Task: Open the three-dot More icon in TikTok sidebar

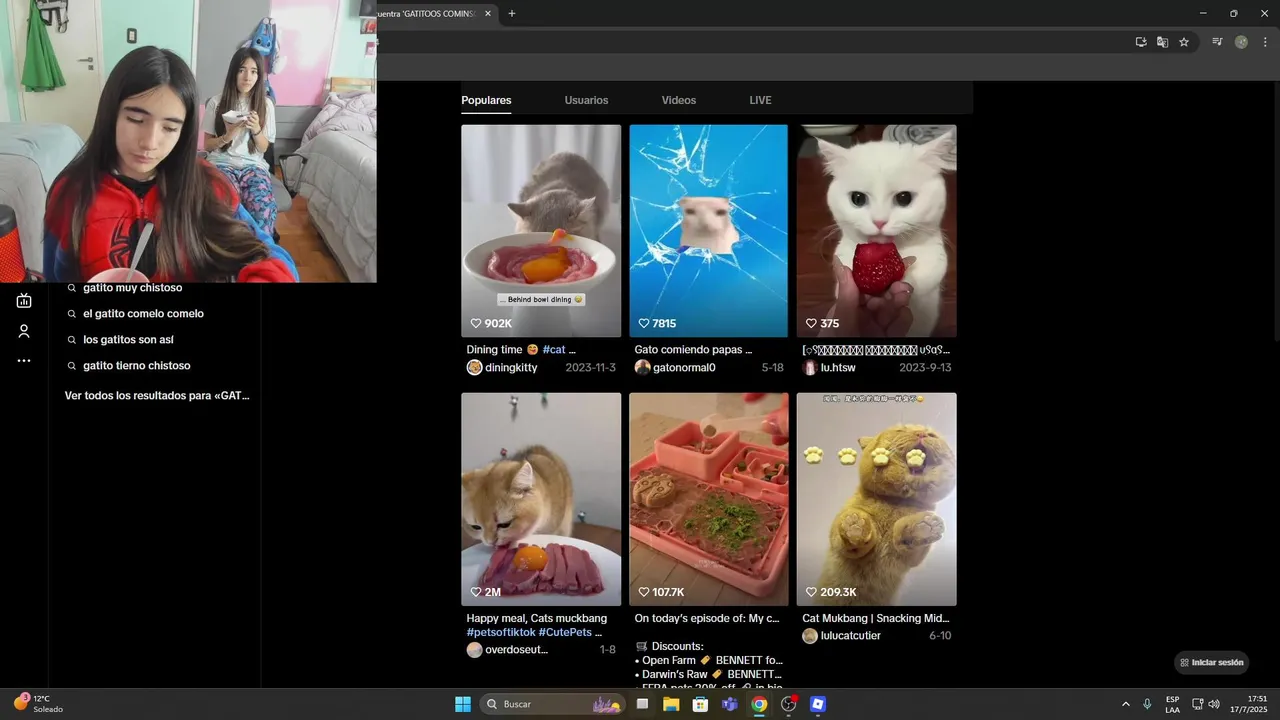Action: (24, 361)
